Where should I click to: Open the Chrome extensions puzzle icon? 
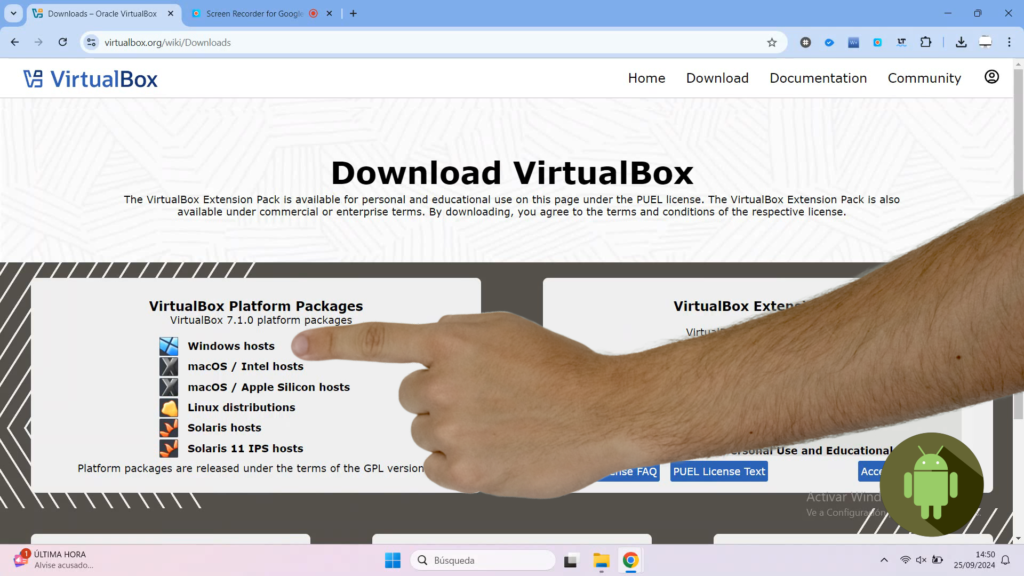tap(925, 42)
